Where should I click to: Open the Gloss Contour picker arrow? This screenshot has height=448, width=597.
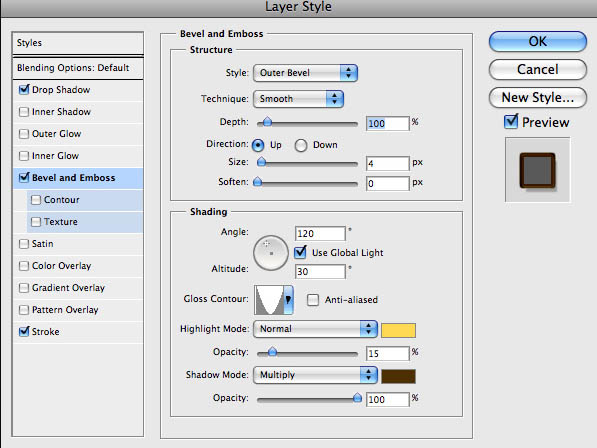pos(288,300)
